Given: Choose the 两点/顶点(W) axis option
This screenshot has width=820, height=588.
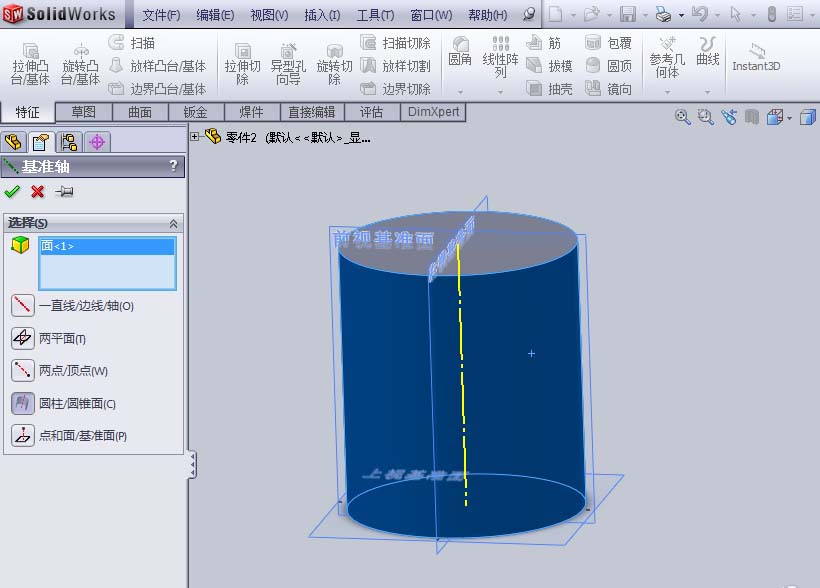Looking at the screenshot, I should pyautogui.click(x=59, y=370).
